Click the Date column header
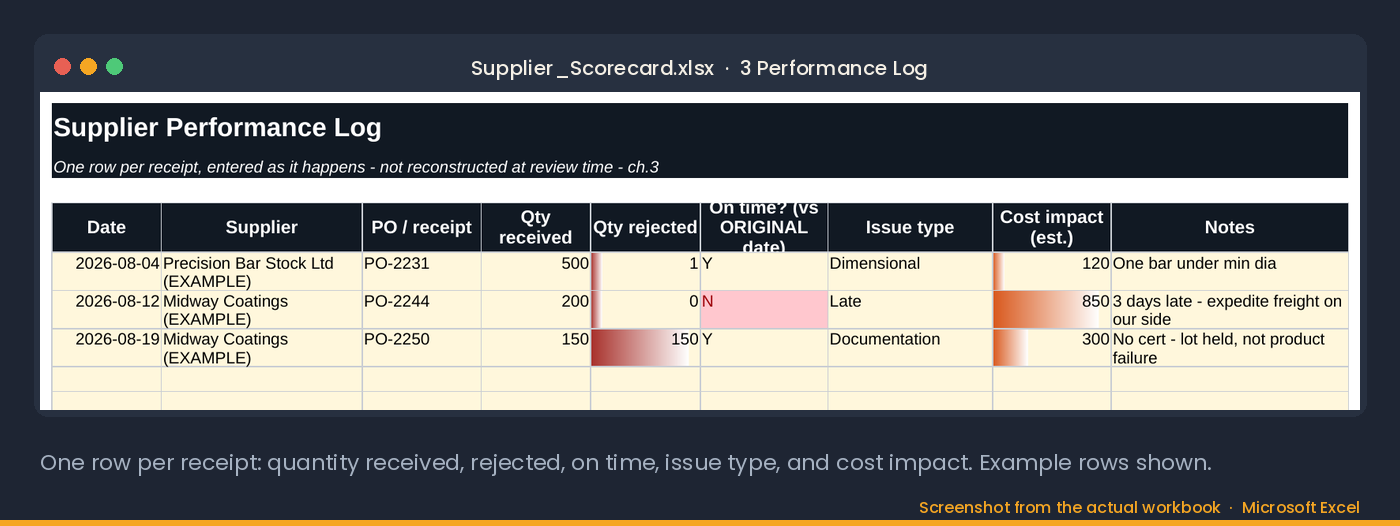The width and height of the screenshot is (1400, 526). [x=106, y=227]
